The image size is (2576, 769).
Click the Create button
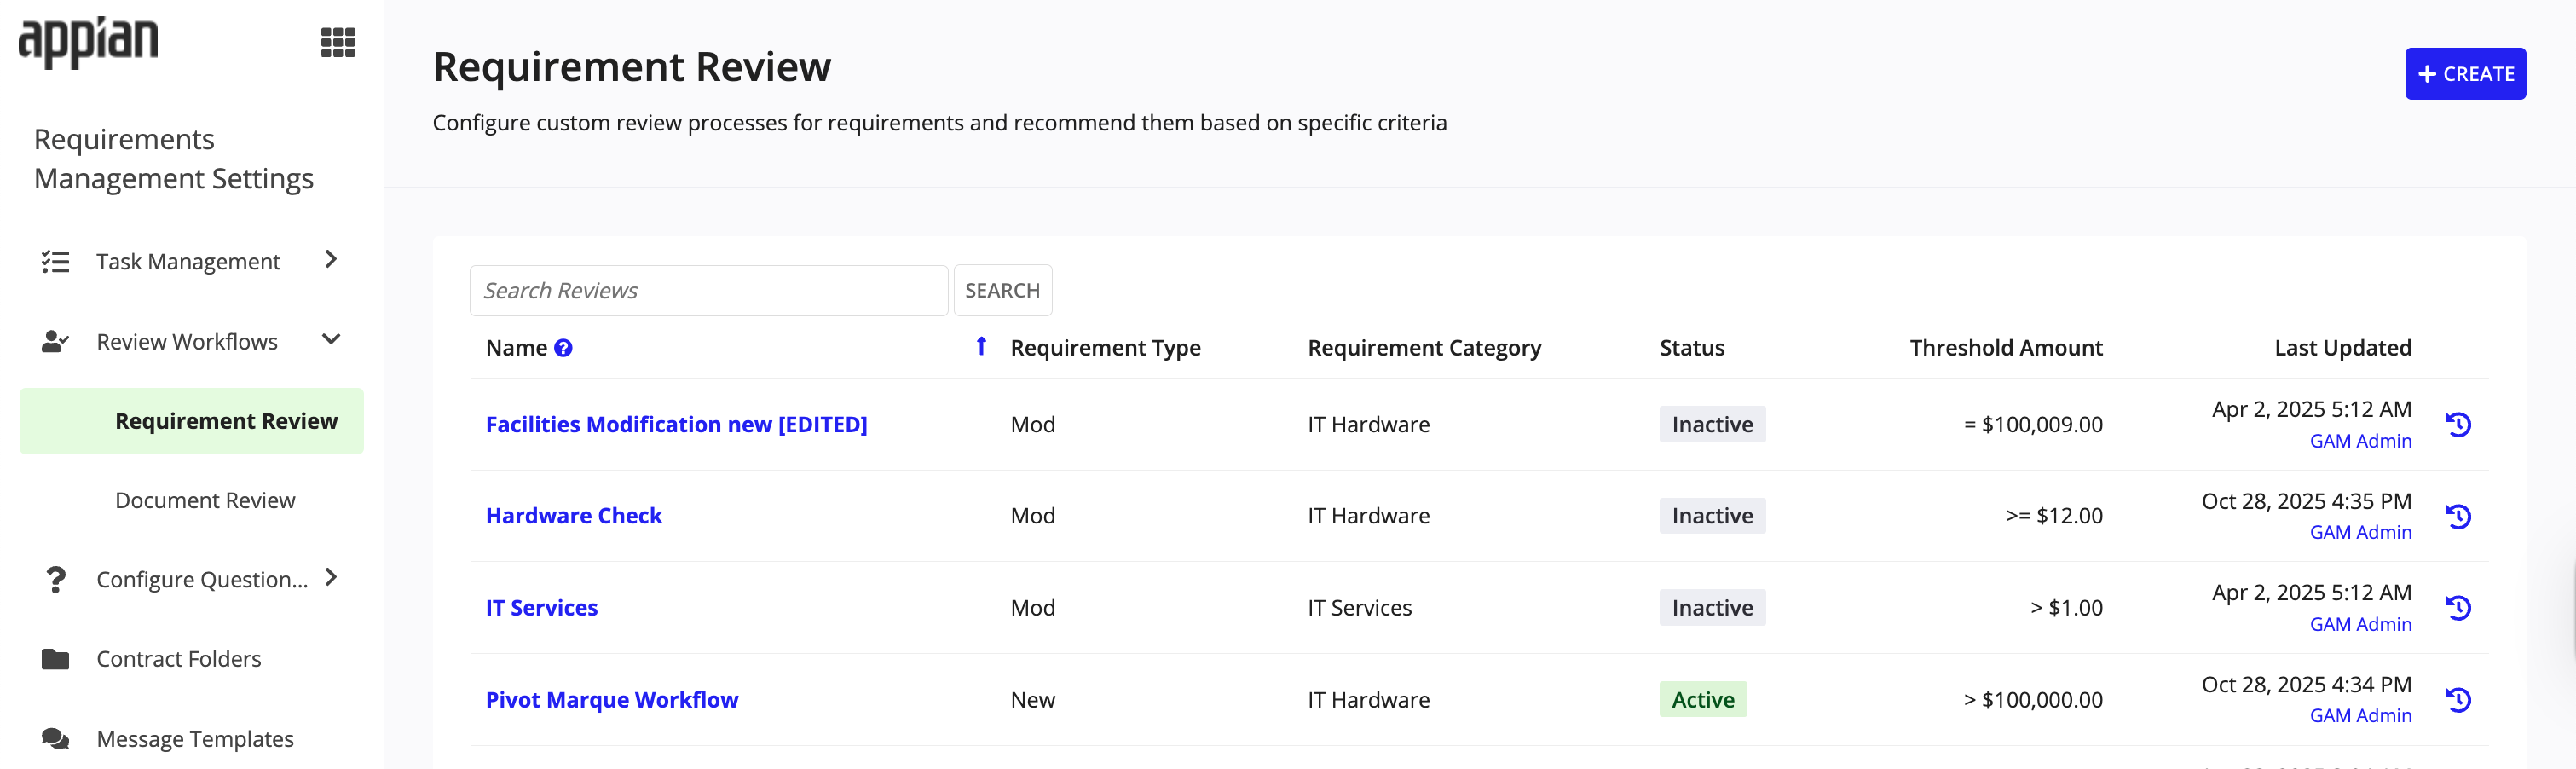[x=2465, y=74]
